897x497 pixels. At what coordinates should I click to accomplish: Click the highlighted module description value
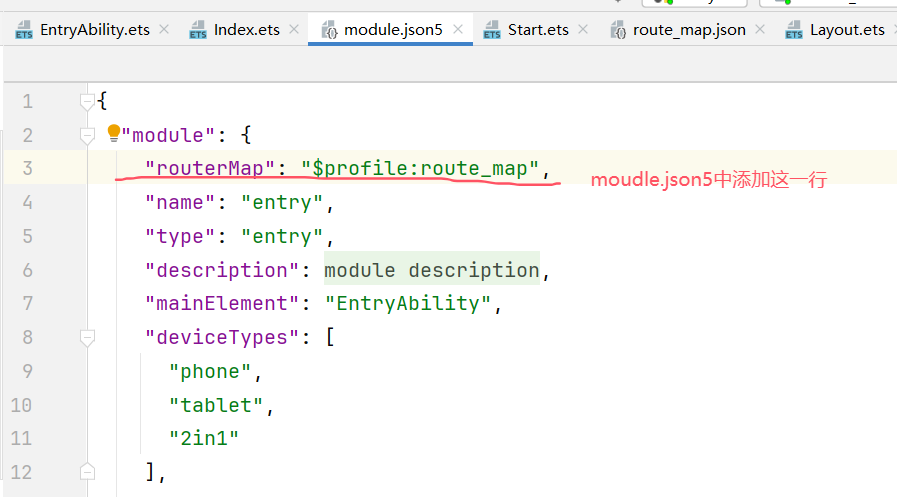point(432,270)
